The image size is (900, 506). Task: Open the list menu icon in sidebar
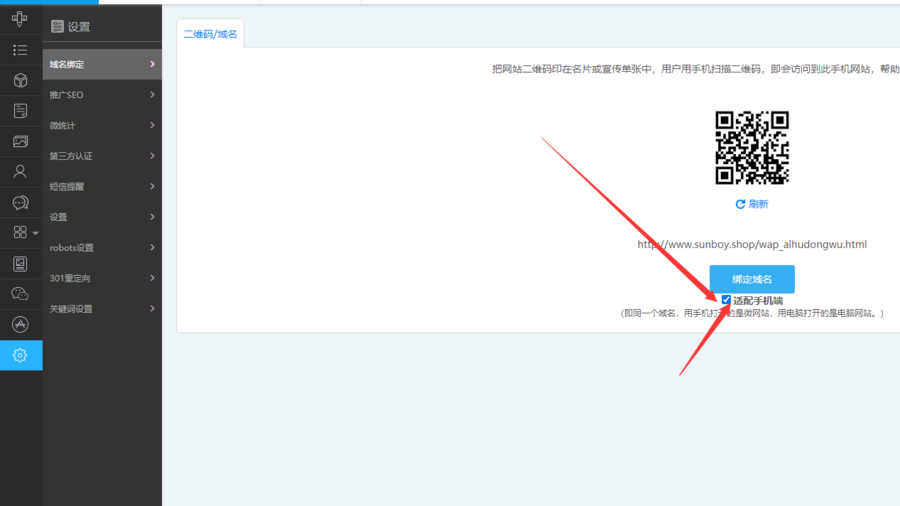(20, 50)
